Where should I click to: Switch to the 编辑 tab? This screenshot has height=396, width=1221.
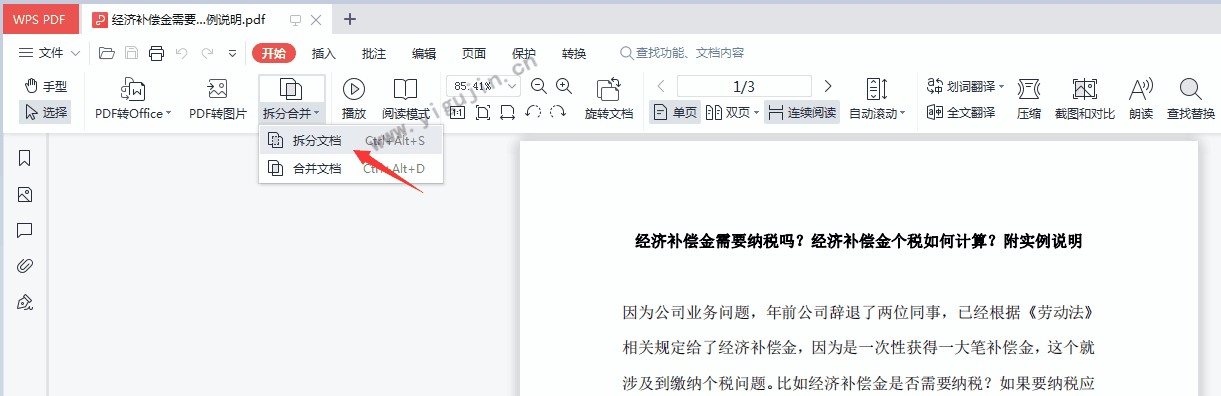[424, 53]
